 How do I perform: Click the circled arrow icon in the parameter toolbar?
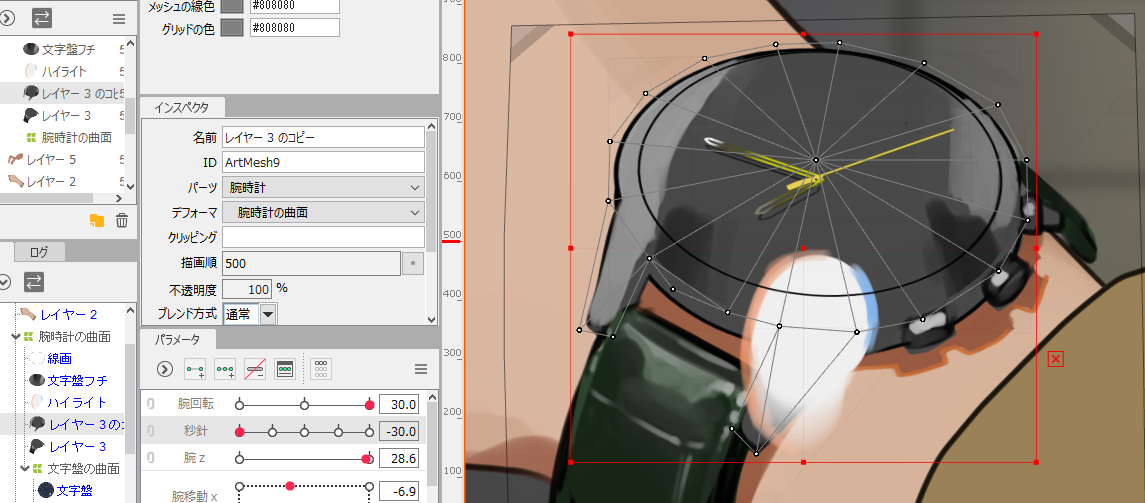click(x=165, y=369)
